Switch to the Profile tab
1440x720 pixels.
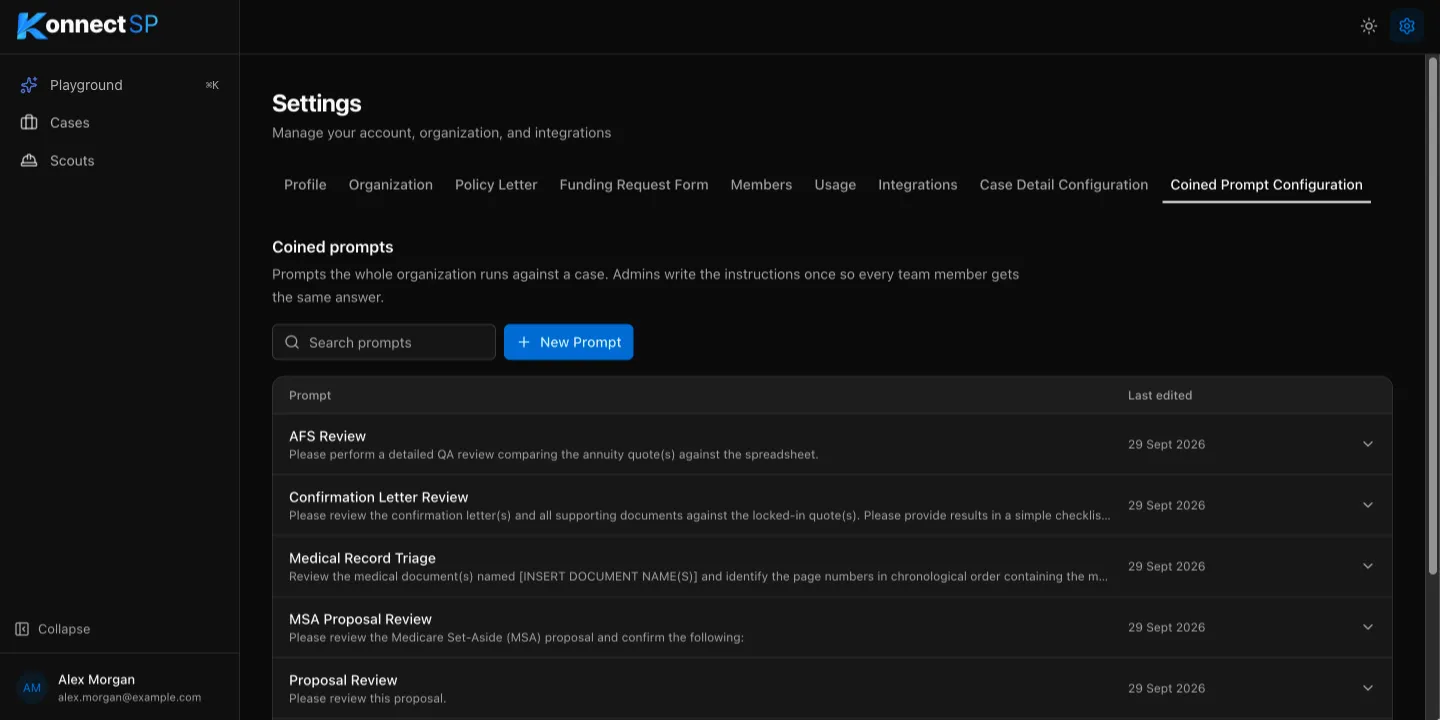(305, 185)
